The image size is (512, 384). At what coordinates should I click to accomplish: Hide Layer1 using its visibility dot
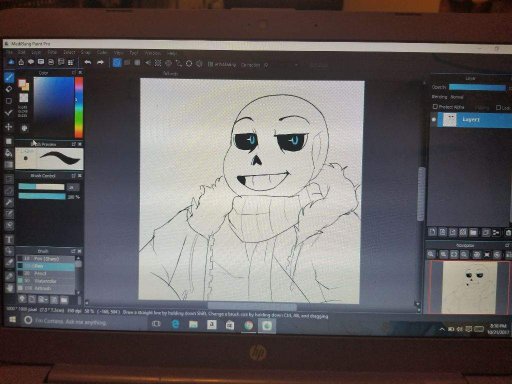pos(434,119)
